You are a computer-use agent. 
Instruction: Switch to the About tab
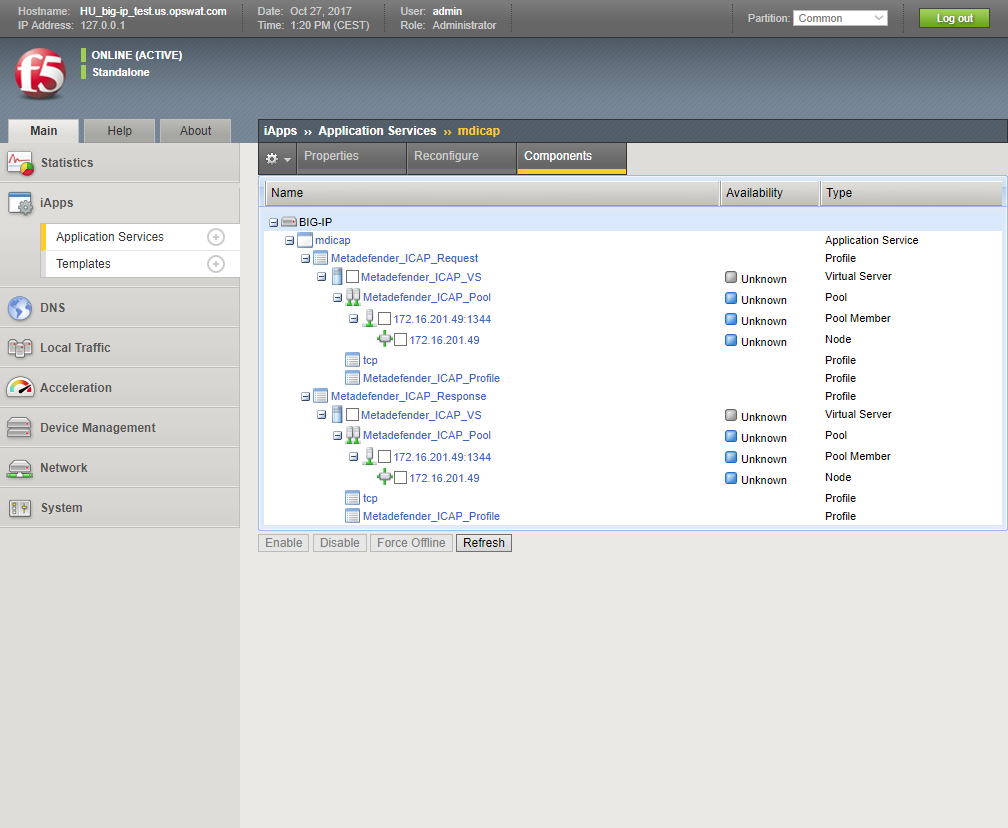pos(195,130)
